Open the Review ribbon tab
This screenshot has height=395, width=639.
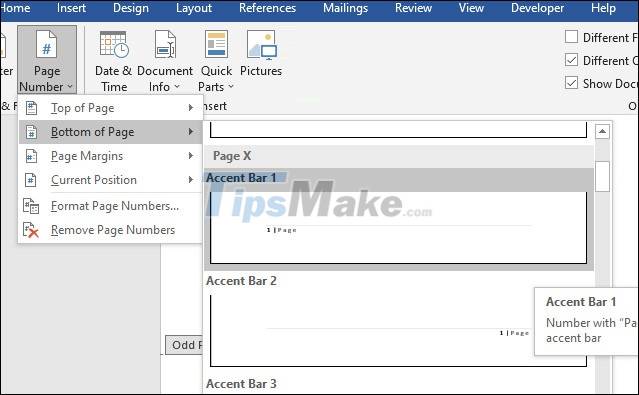click(413, 8)
